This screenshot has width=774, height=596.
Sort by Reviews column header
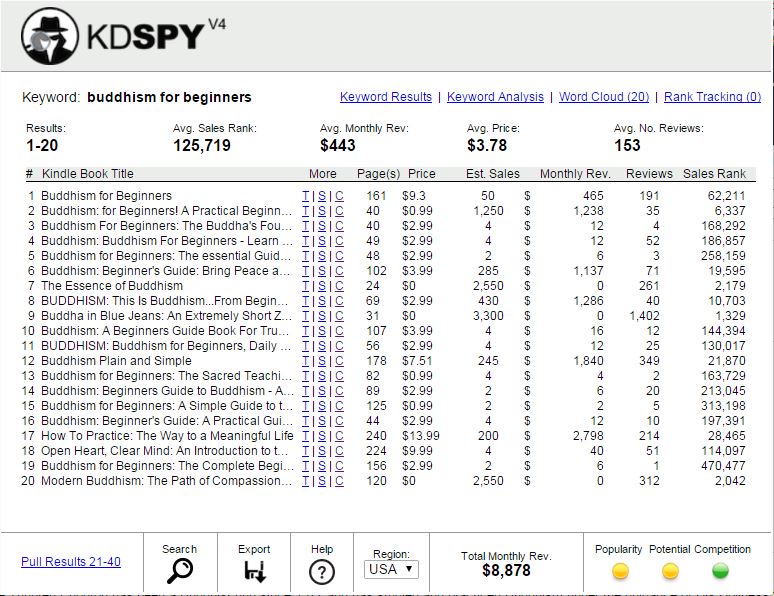649,174
